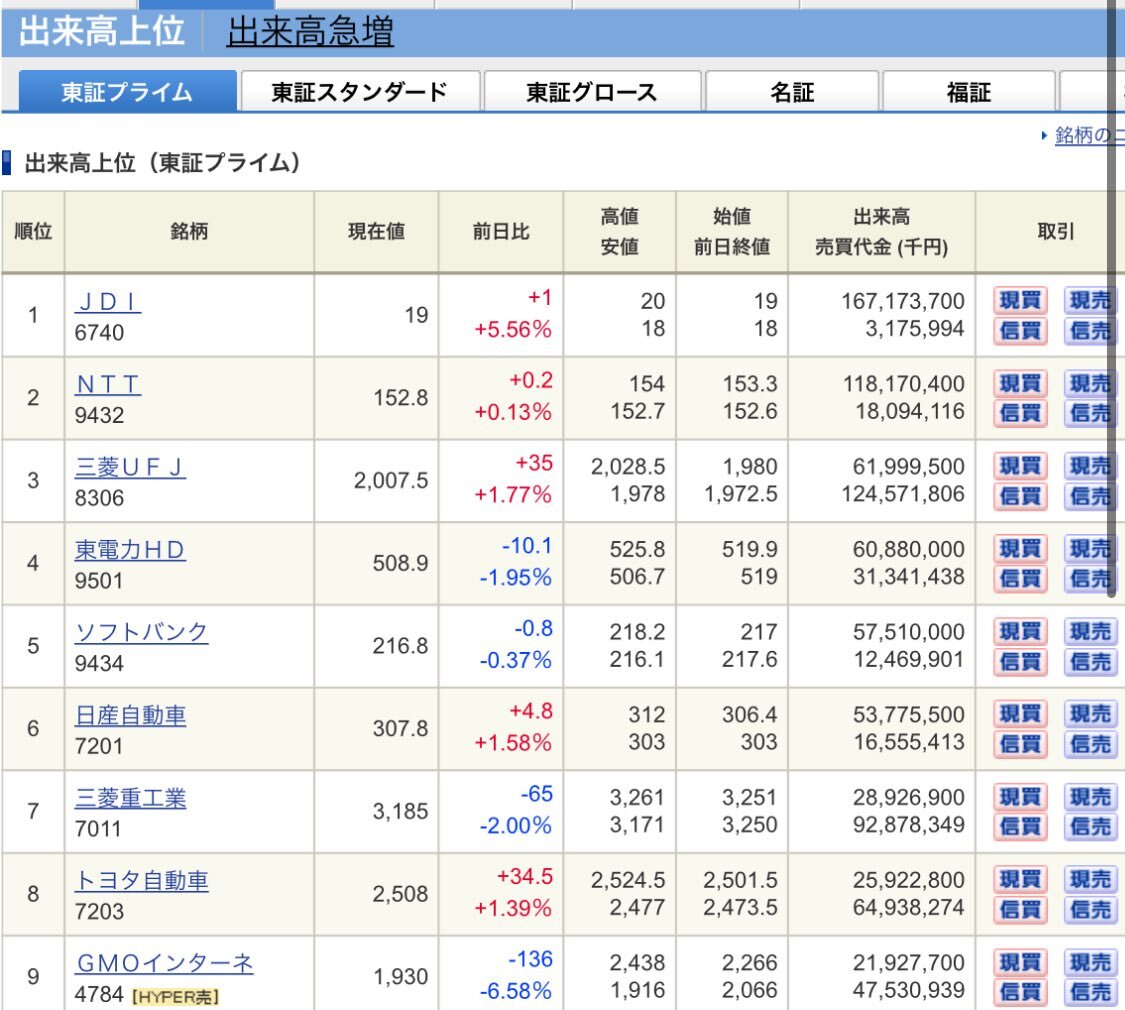Open the 出来高急増 ranking link

[310, 32]
